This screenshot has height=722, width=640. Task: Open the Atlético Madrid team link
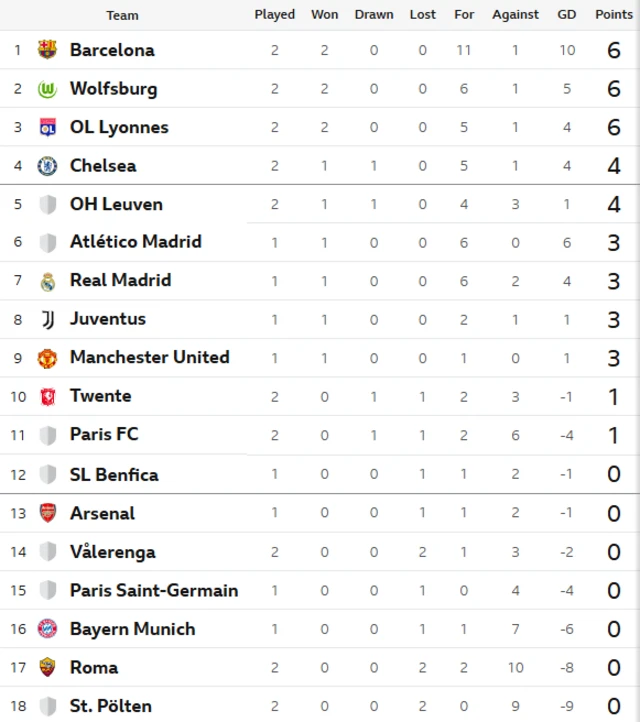click(135, 242)
